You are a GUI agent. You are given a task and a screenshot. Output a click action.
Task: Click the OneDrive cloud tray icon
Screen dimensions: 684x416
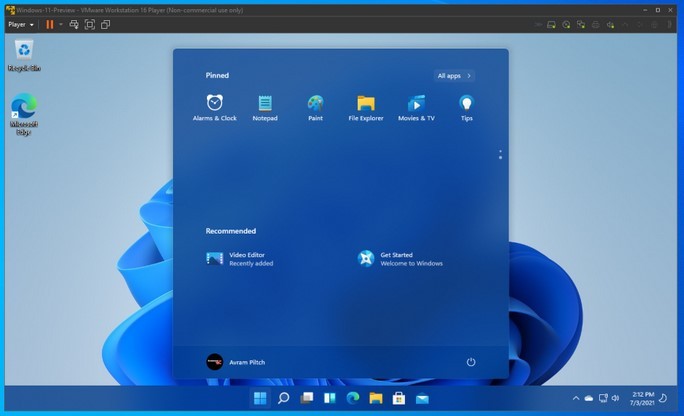tap(589, 398)
